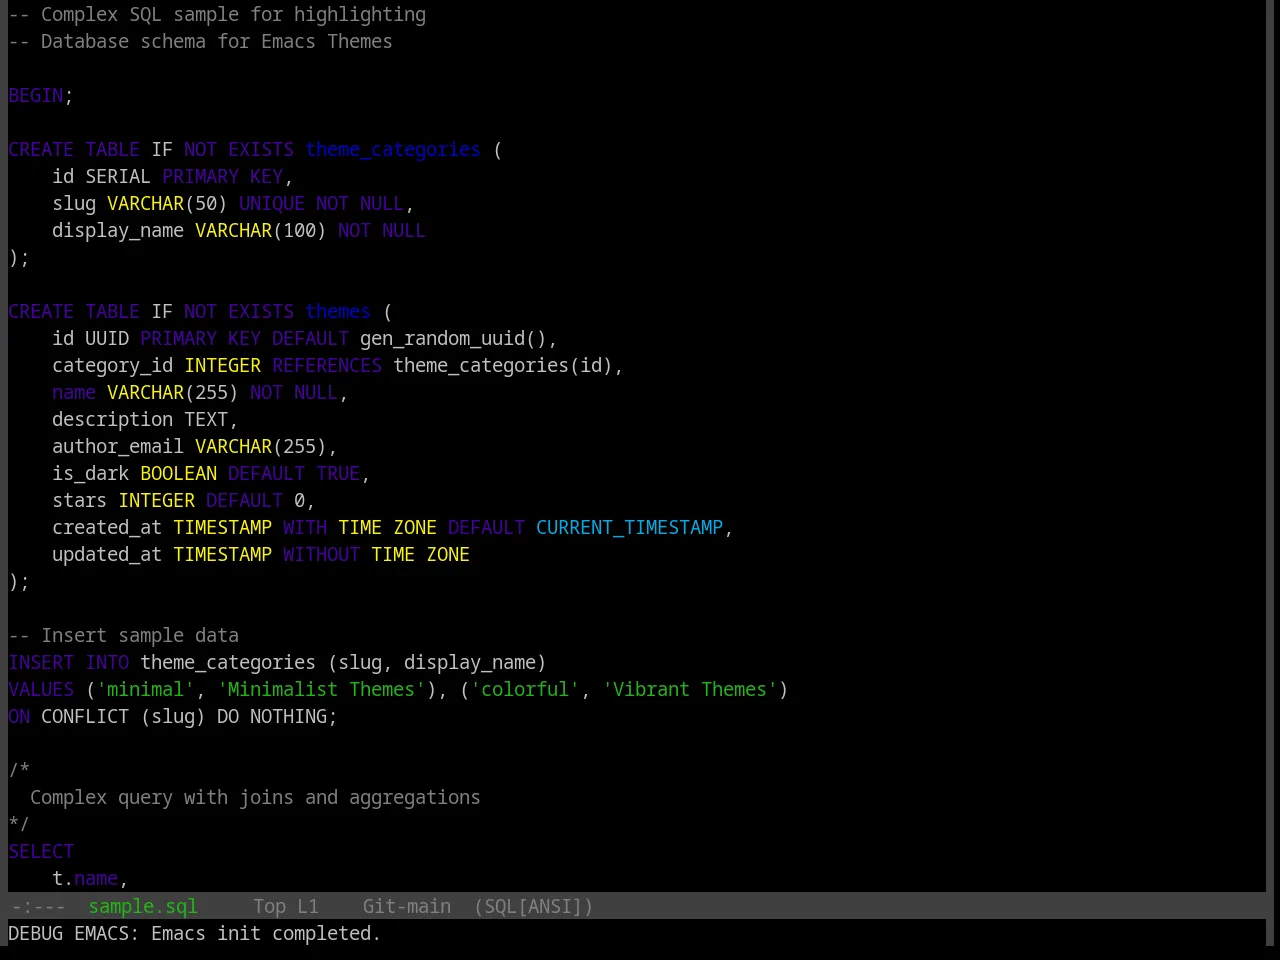Image resolution: width=1280 pixels, height=960 pixels.
Task: Click the sample.sql buffer name in mode line
Action: point(143,906)
